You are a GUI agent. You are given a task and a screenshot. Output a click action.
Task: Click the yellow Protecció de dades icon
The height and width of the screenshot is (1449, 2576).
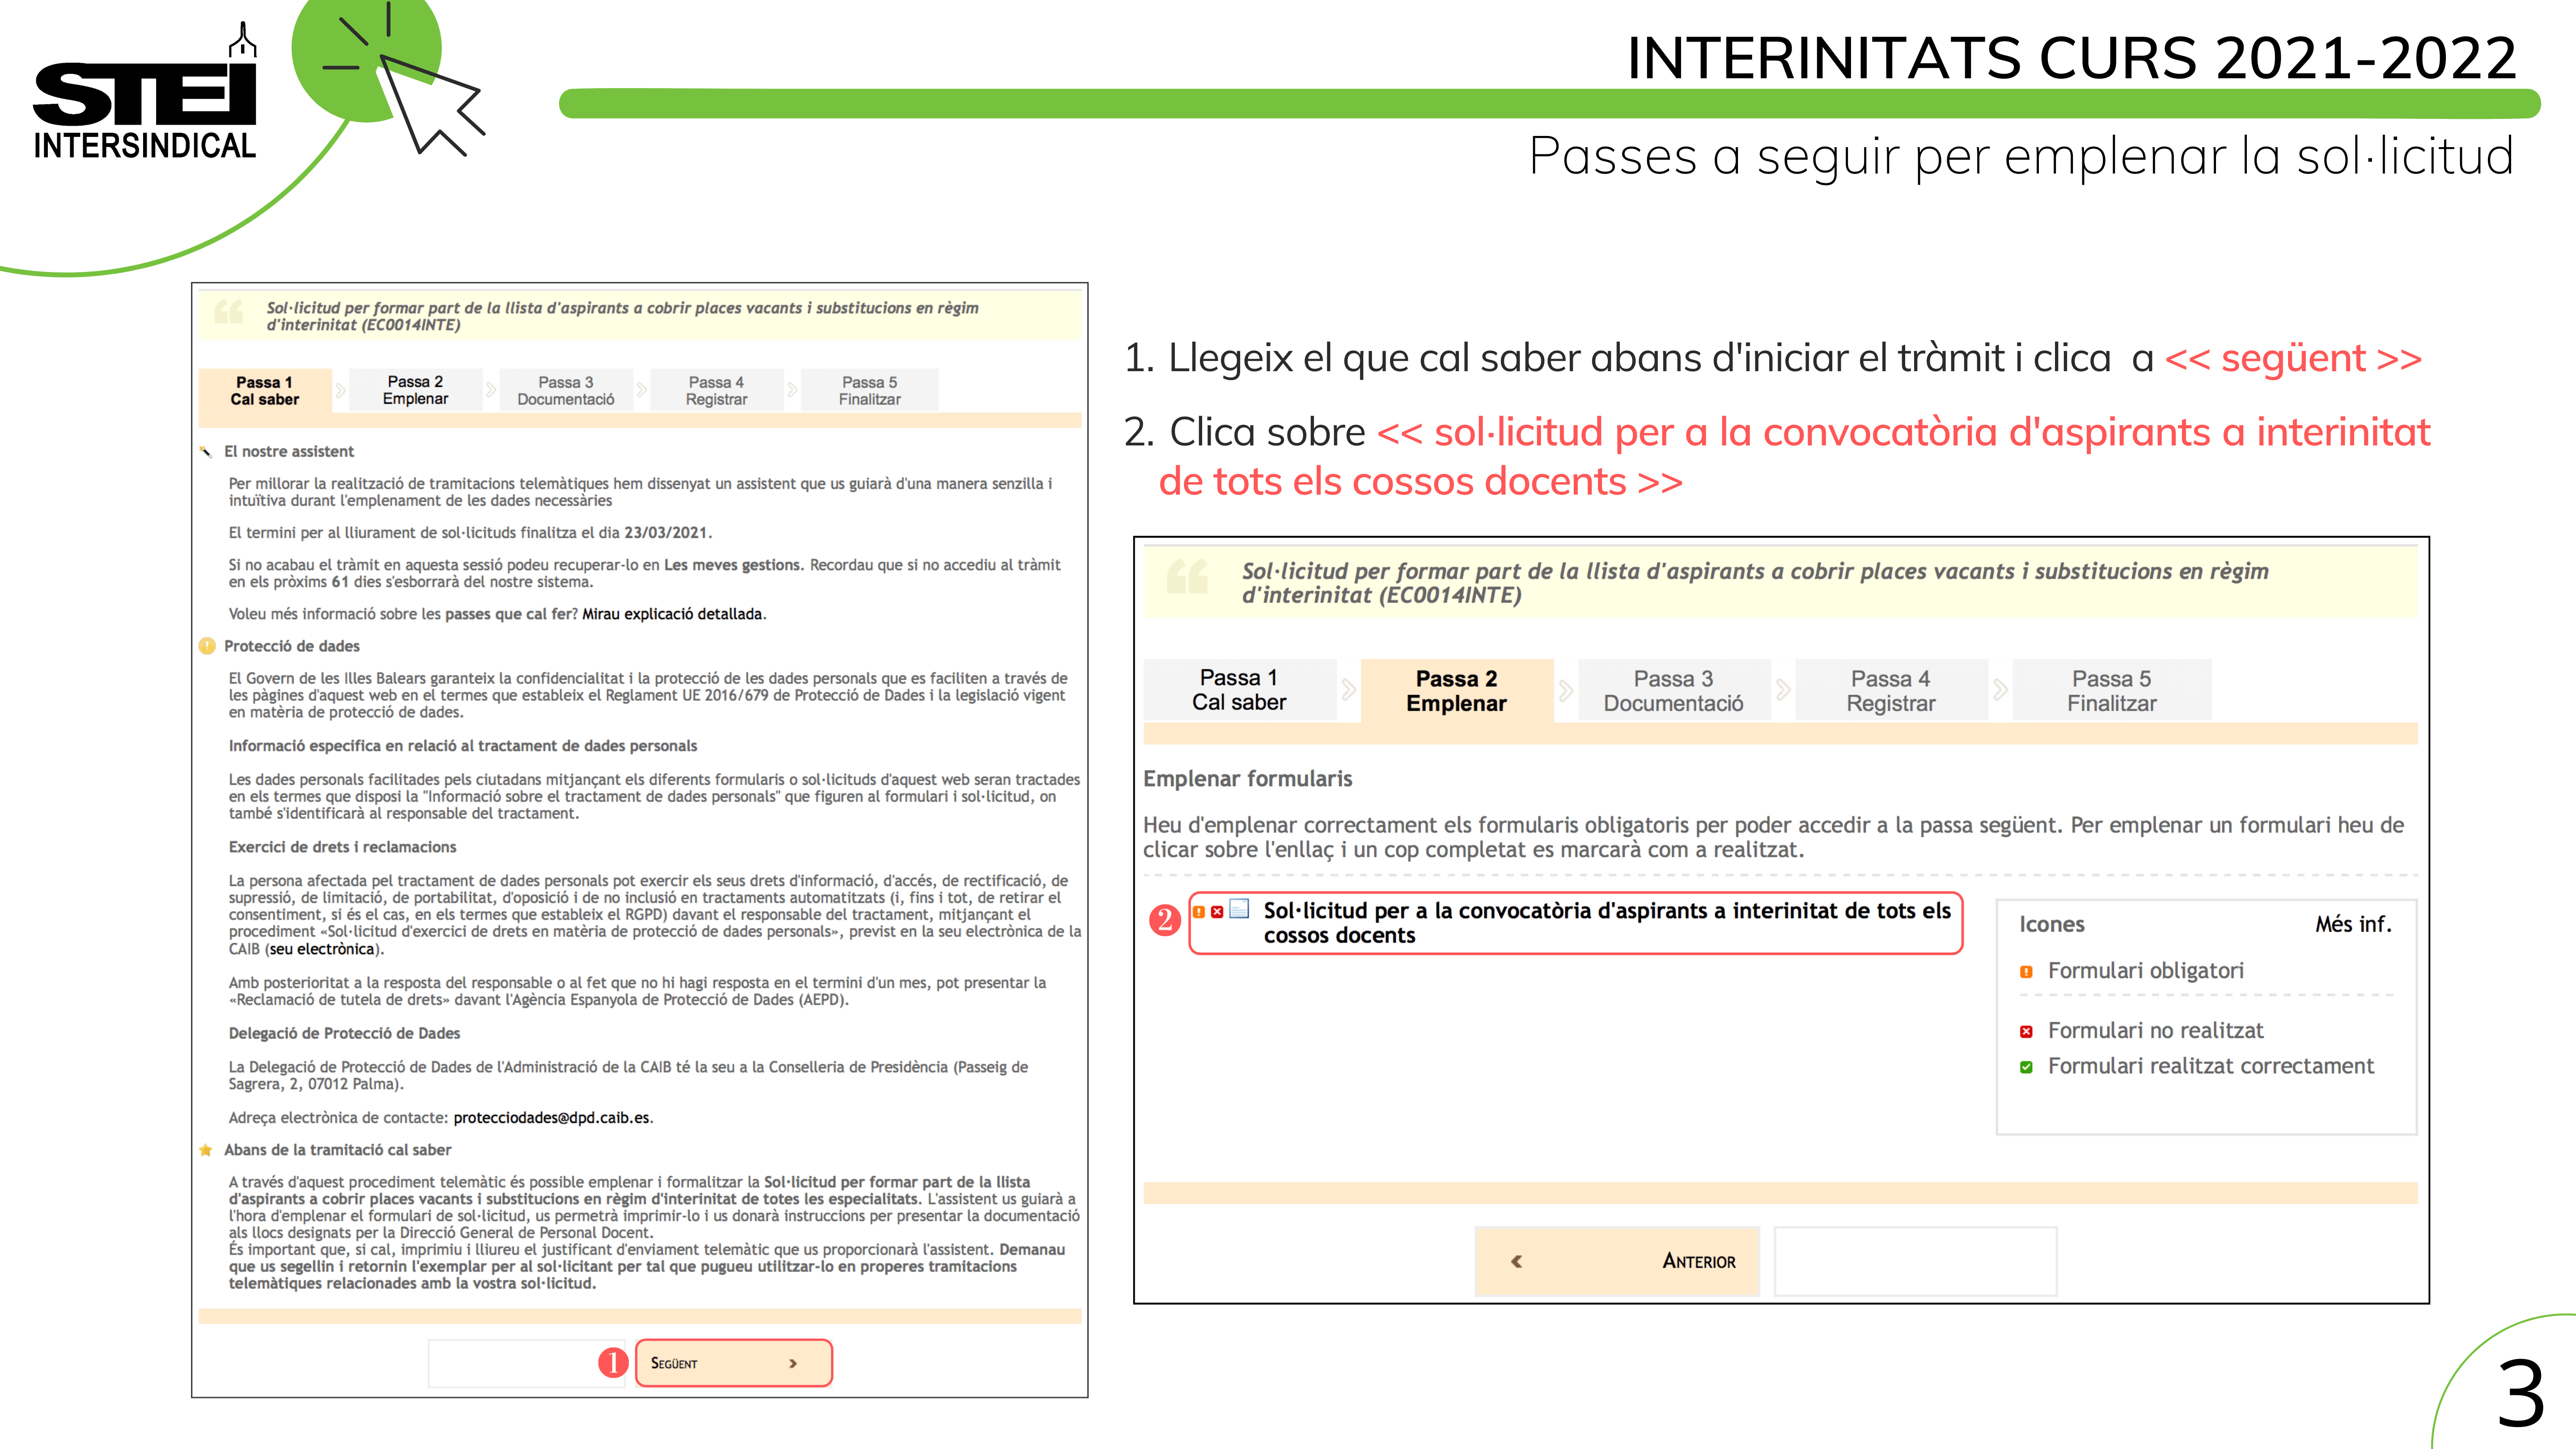coord(207,646)
